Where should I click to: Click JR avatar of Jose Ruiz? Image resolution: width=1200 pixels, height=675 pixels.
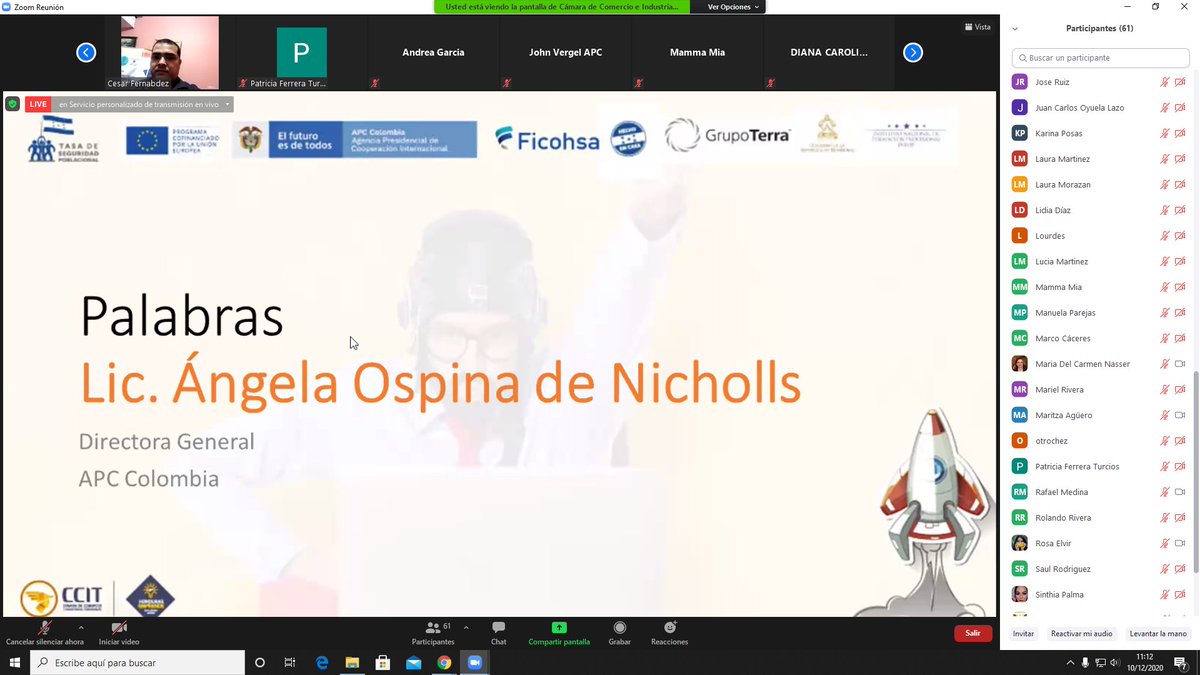pyautogui.click(x=1019, y=82)
